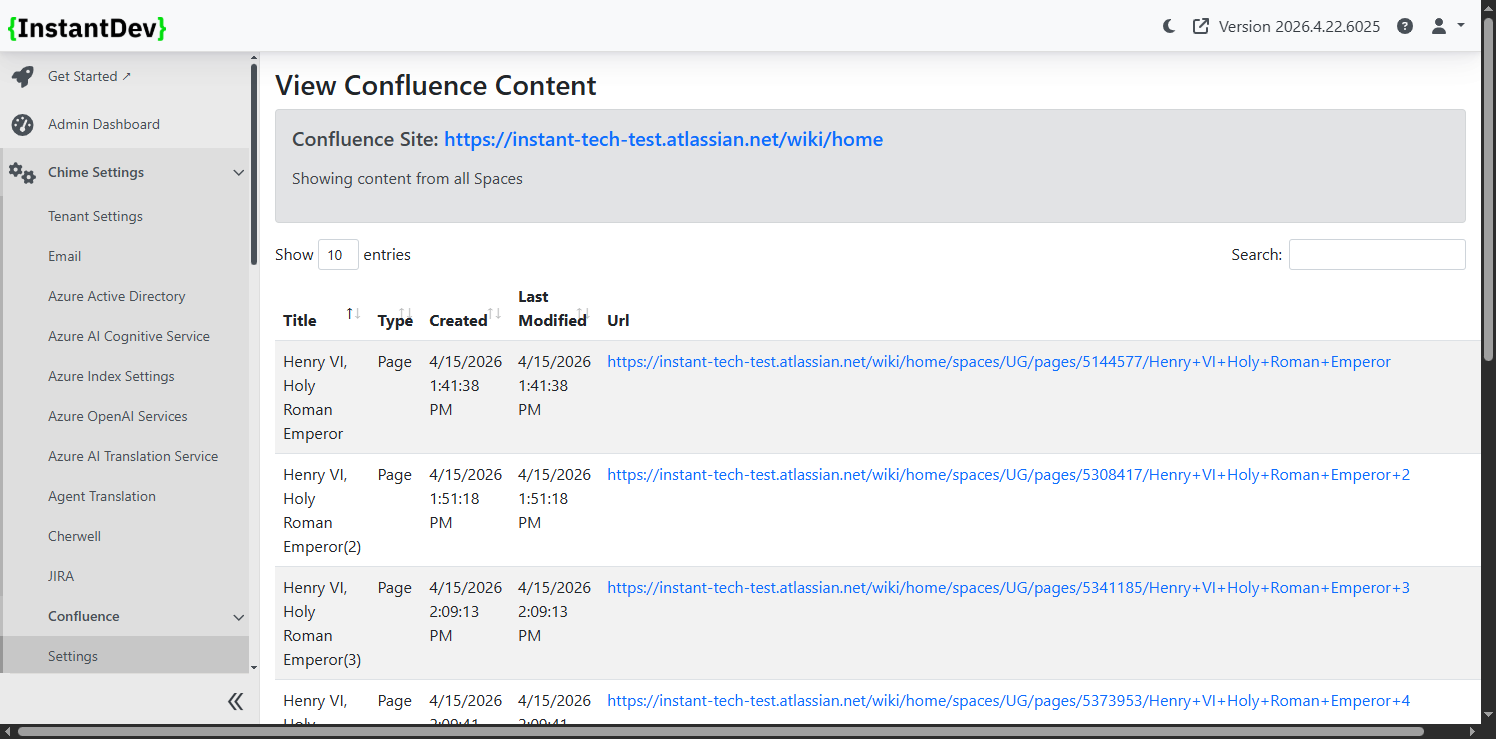Image resolution: width=1496 pixels, height=739 pixels.
Task: Click the Search input field
Action: [1377, 255]
